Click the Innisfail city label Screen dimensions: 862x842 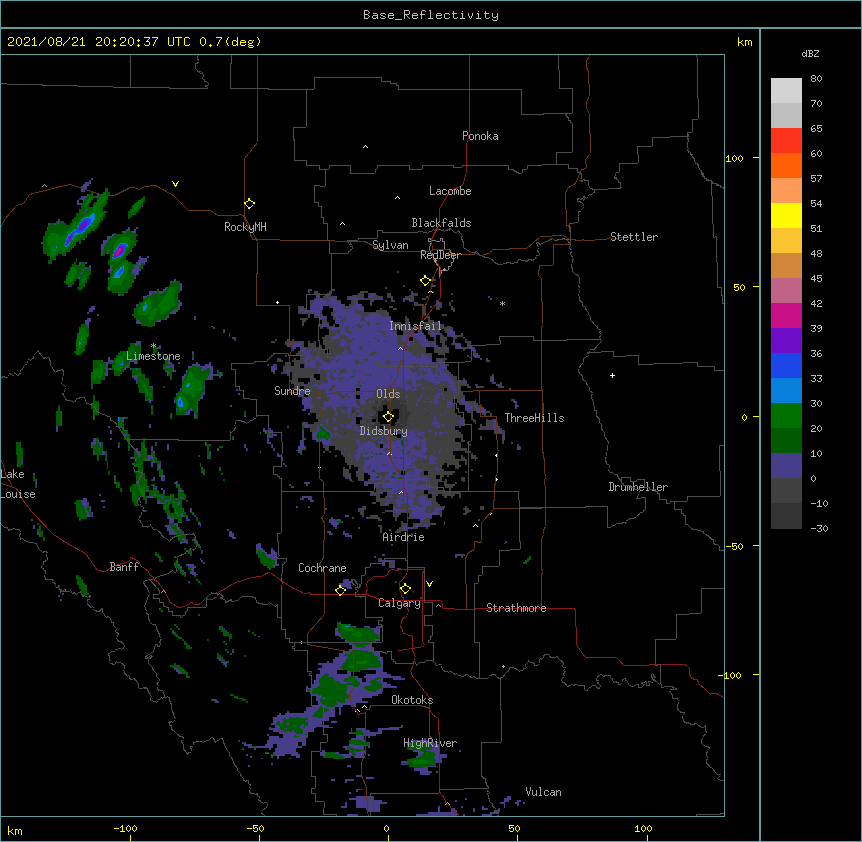click(x=415, y=326)
